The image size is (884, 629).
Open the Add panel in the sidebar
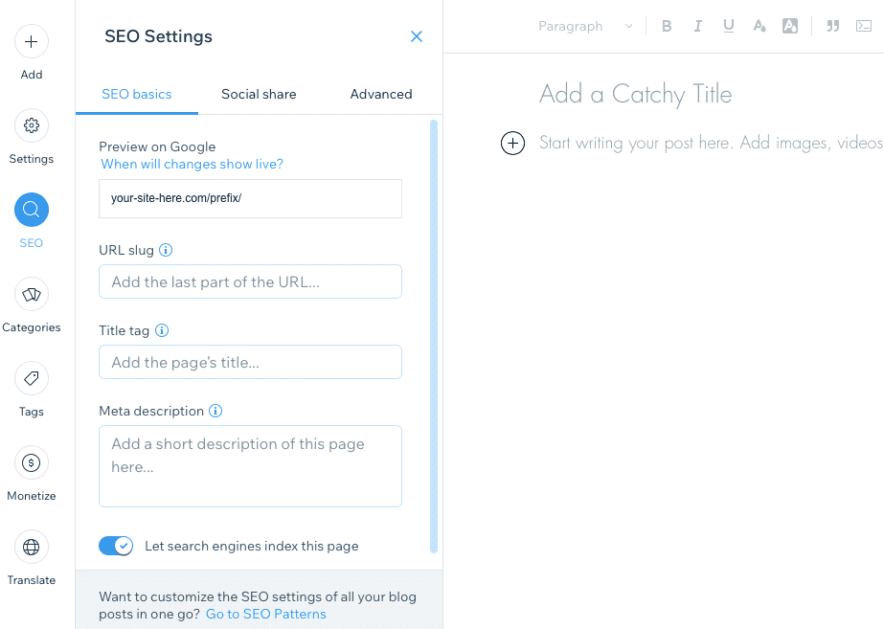tap(31, 42)
